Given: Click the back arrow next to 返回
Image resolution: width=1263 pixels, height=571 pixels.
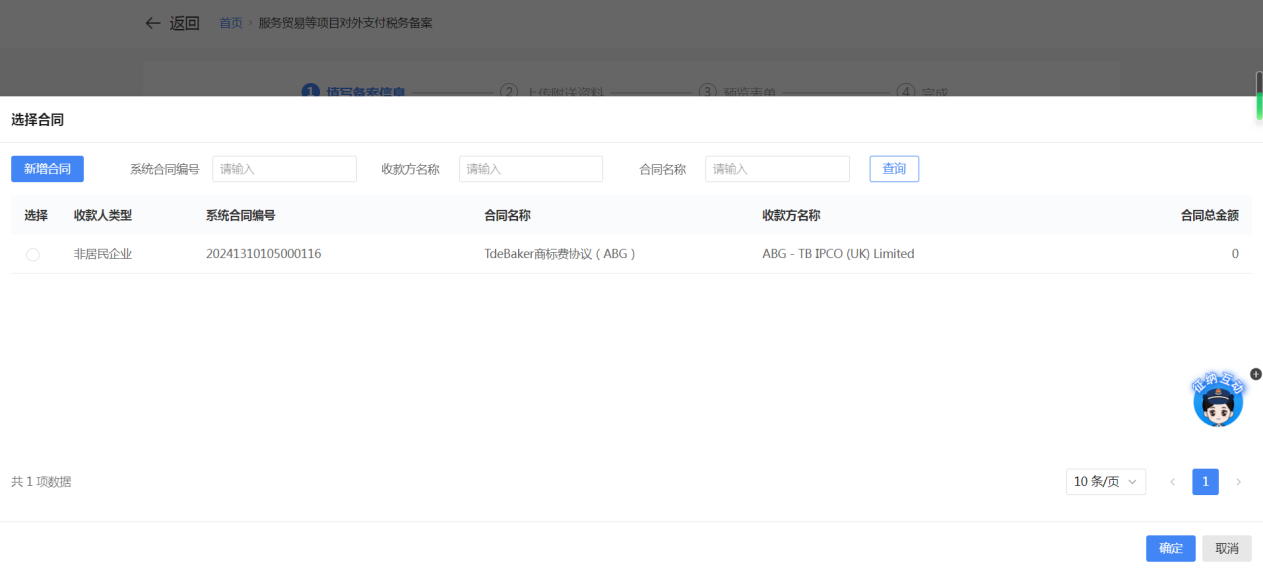Looking at the screenshot, I should (x=153, y=23).
